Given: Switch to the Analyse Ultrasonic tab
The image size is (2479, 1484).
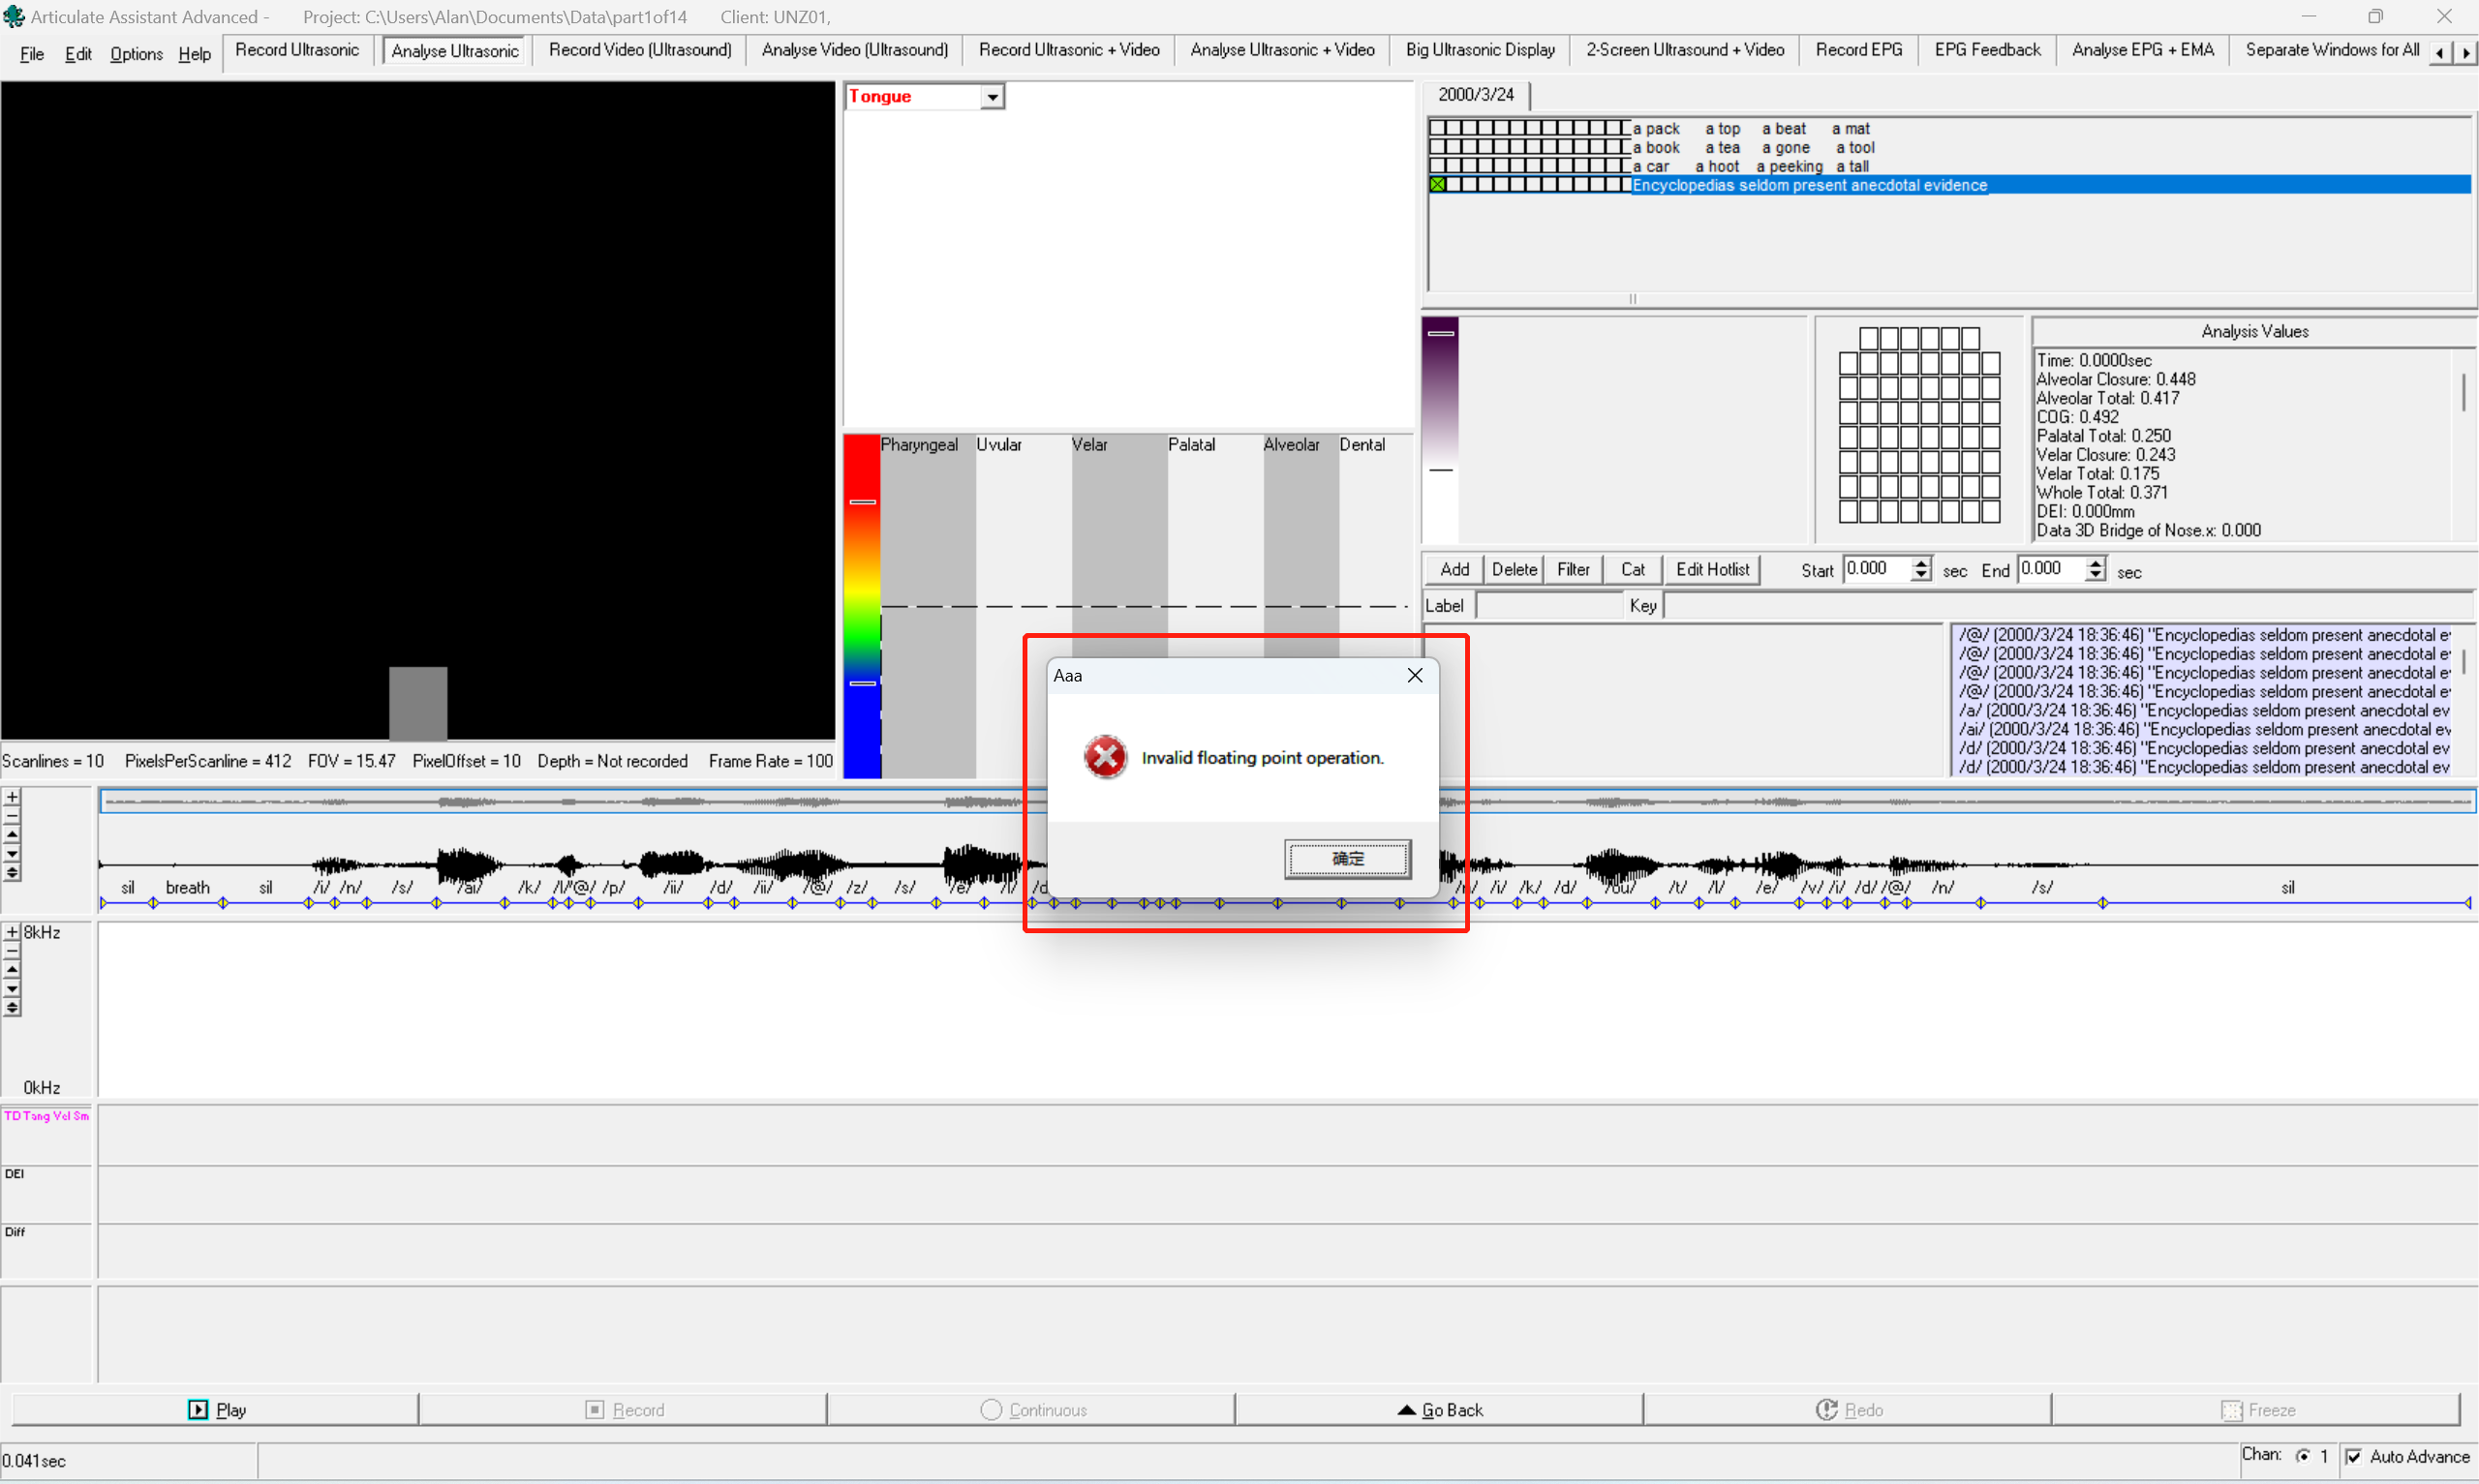Looking at the screenshot, I should click(455, 50).
